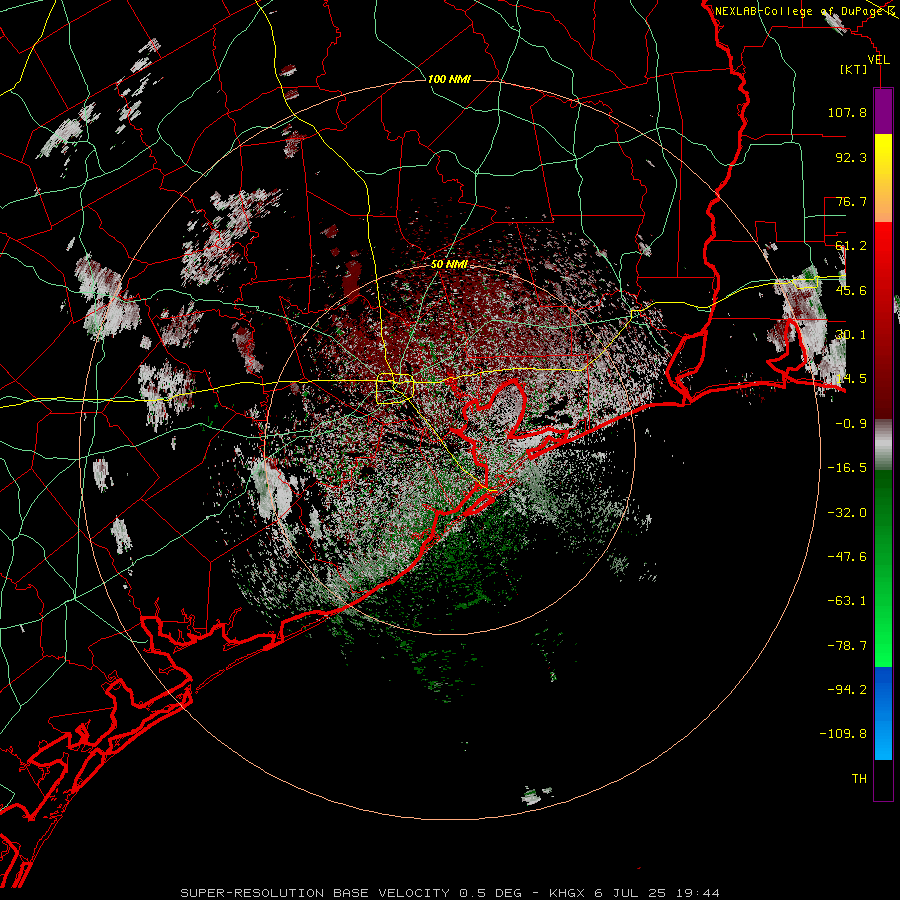Pick the yellow-orange segment of the color bar
The image size is (900, 900).
[883, 178]
